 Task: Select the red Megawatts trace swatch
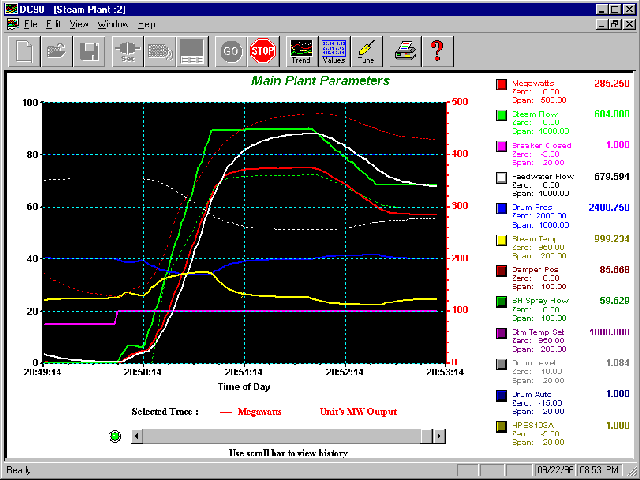click(x=502, y=86)
